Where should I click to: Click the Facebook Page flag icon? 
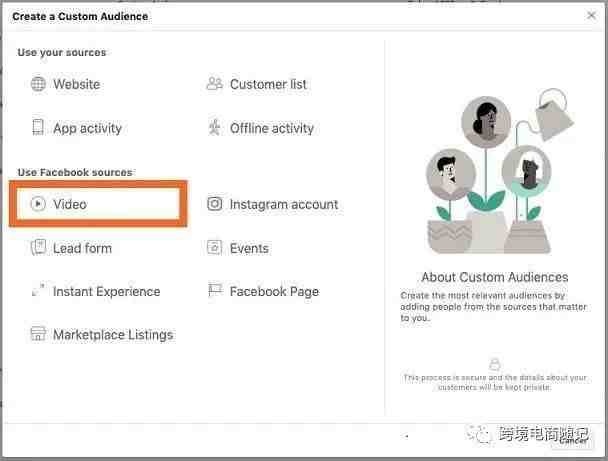pos(215,290)
